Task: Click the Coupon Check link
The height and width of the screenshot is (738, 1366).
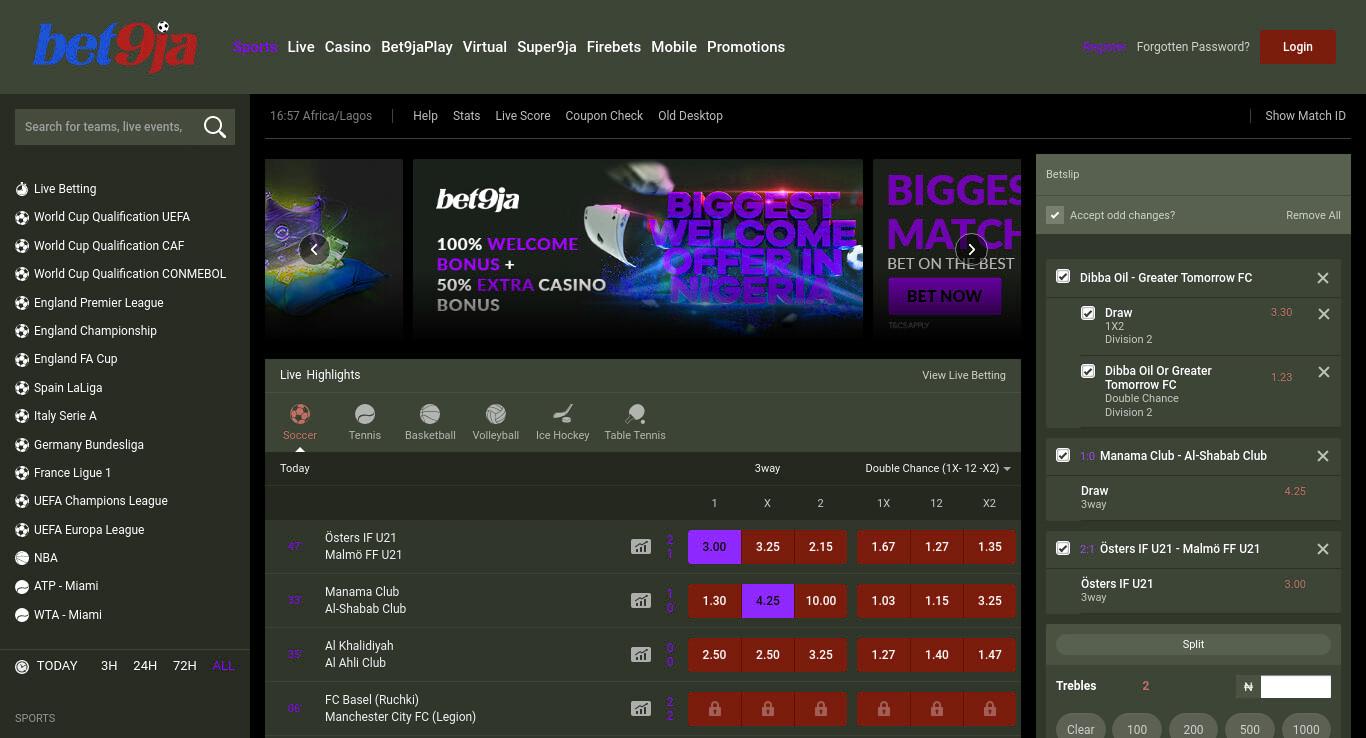Action: coord(604,116)
